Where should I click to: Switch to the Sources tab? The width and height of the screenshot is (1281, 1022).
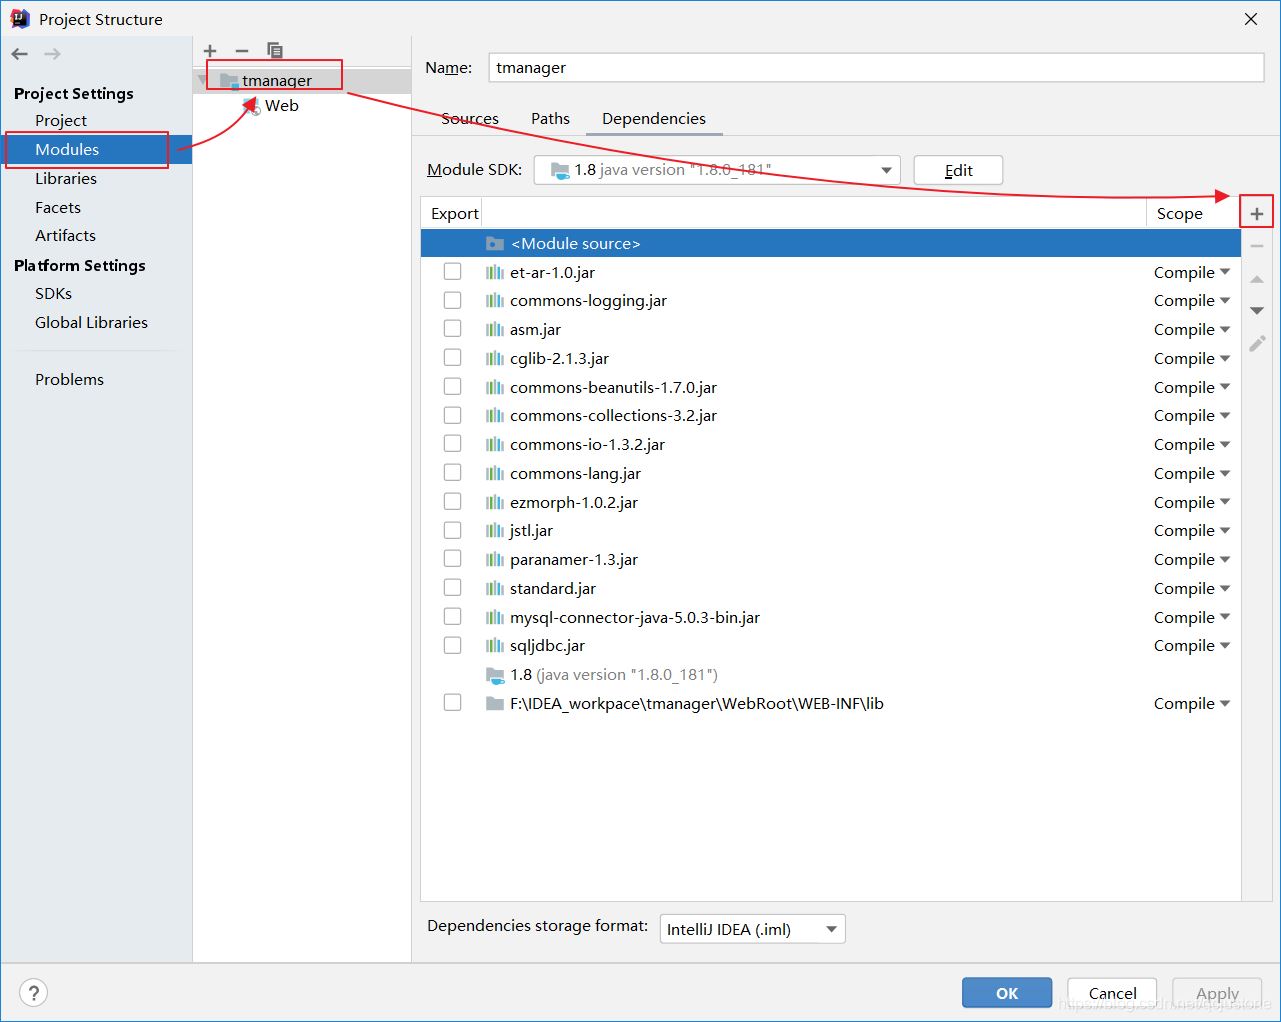(x=469, y=118)
